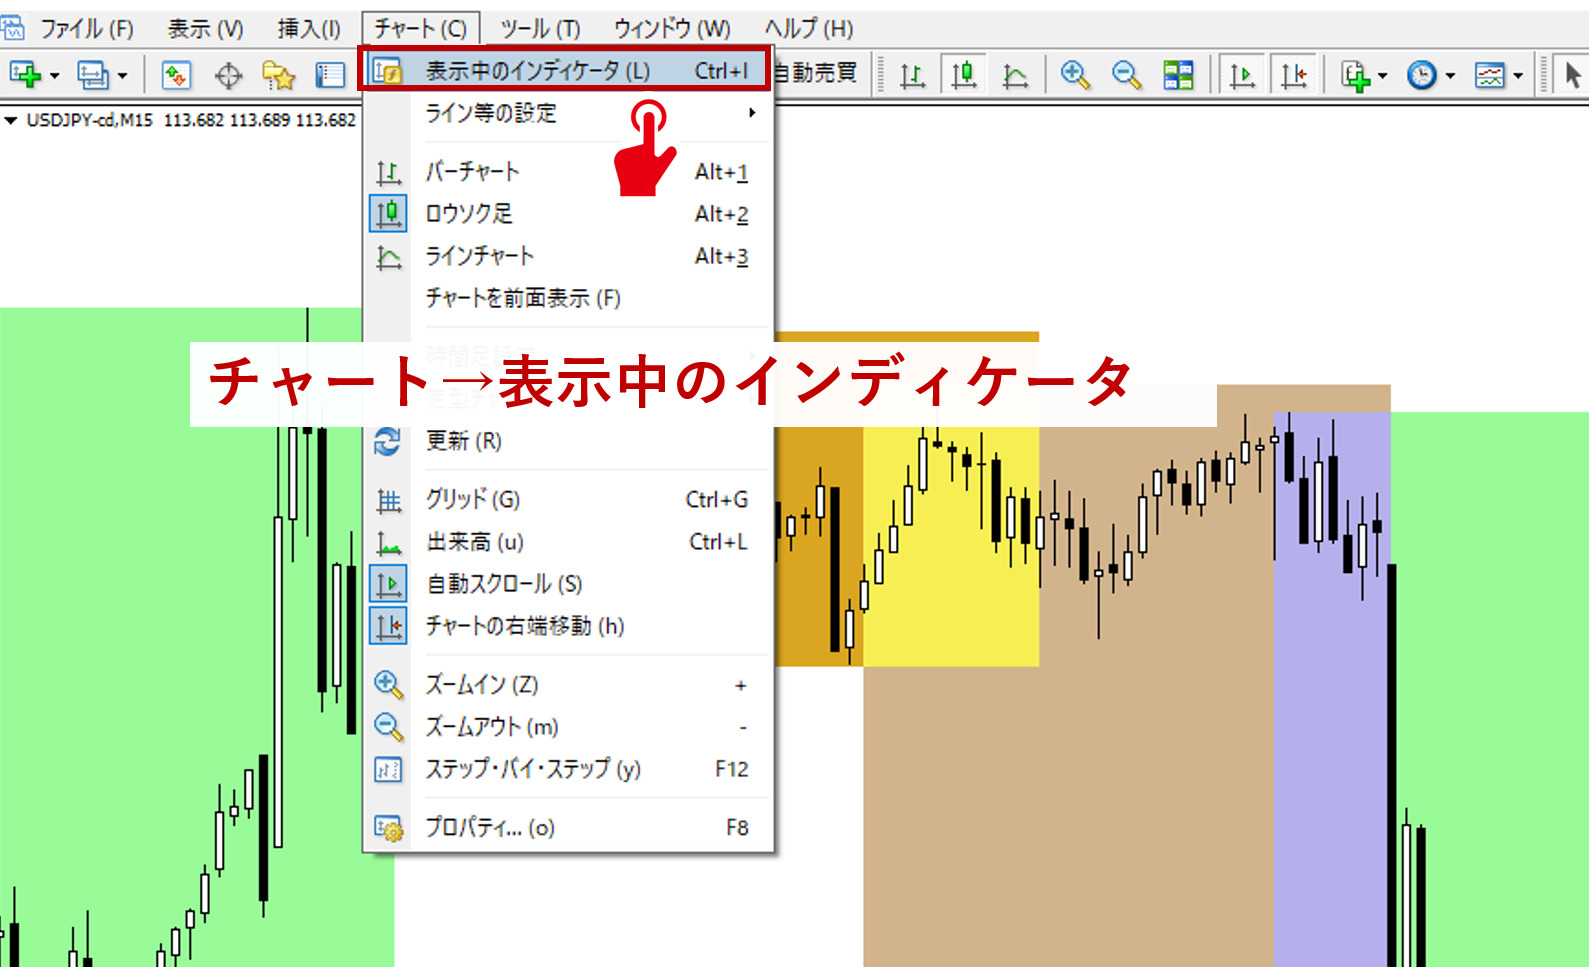This screenshot has width=1589, height=967.
Task: Click the tile windows toolbar icon
Action: 1178,75
